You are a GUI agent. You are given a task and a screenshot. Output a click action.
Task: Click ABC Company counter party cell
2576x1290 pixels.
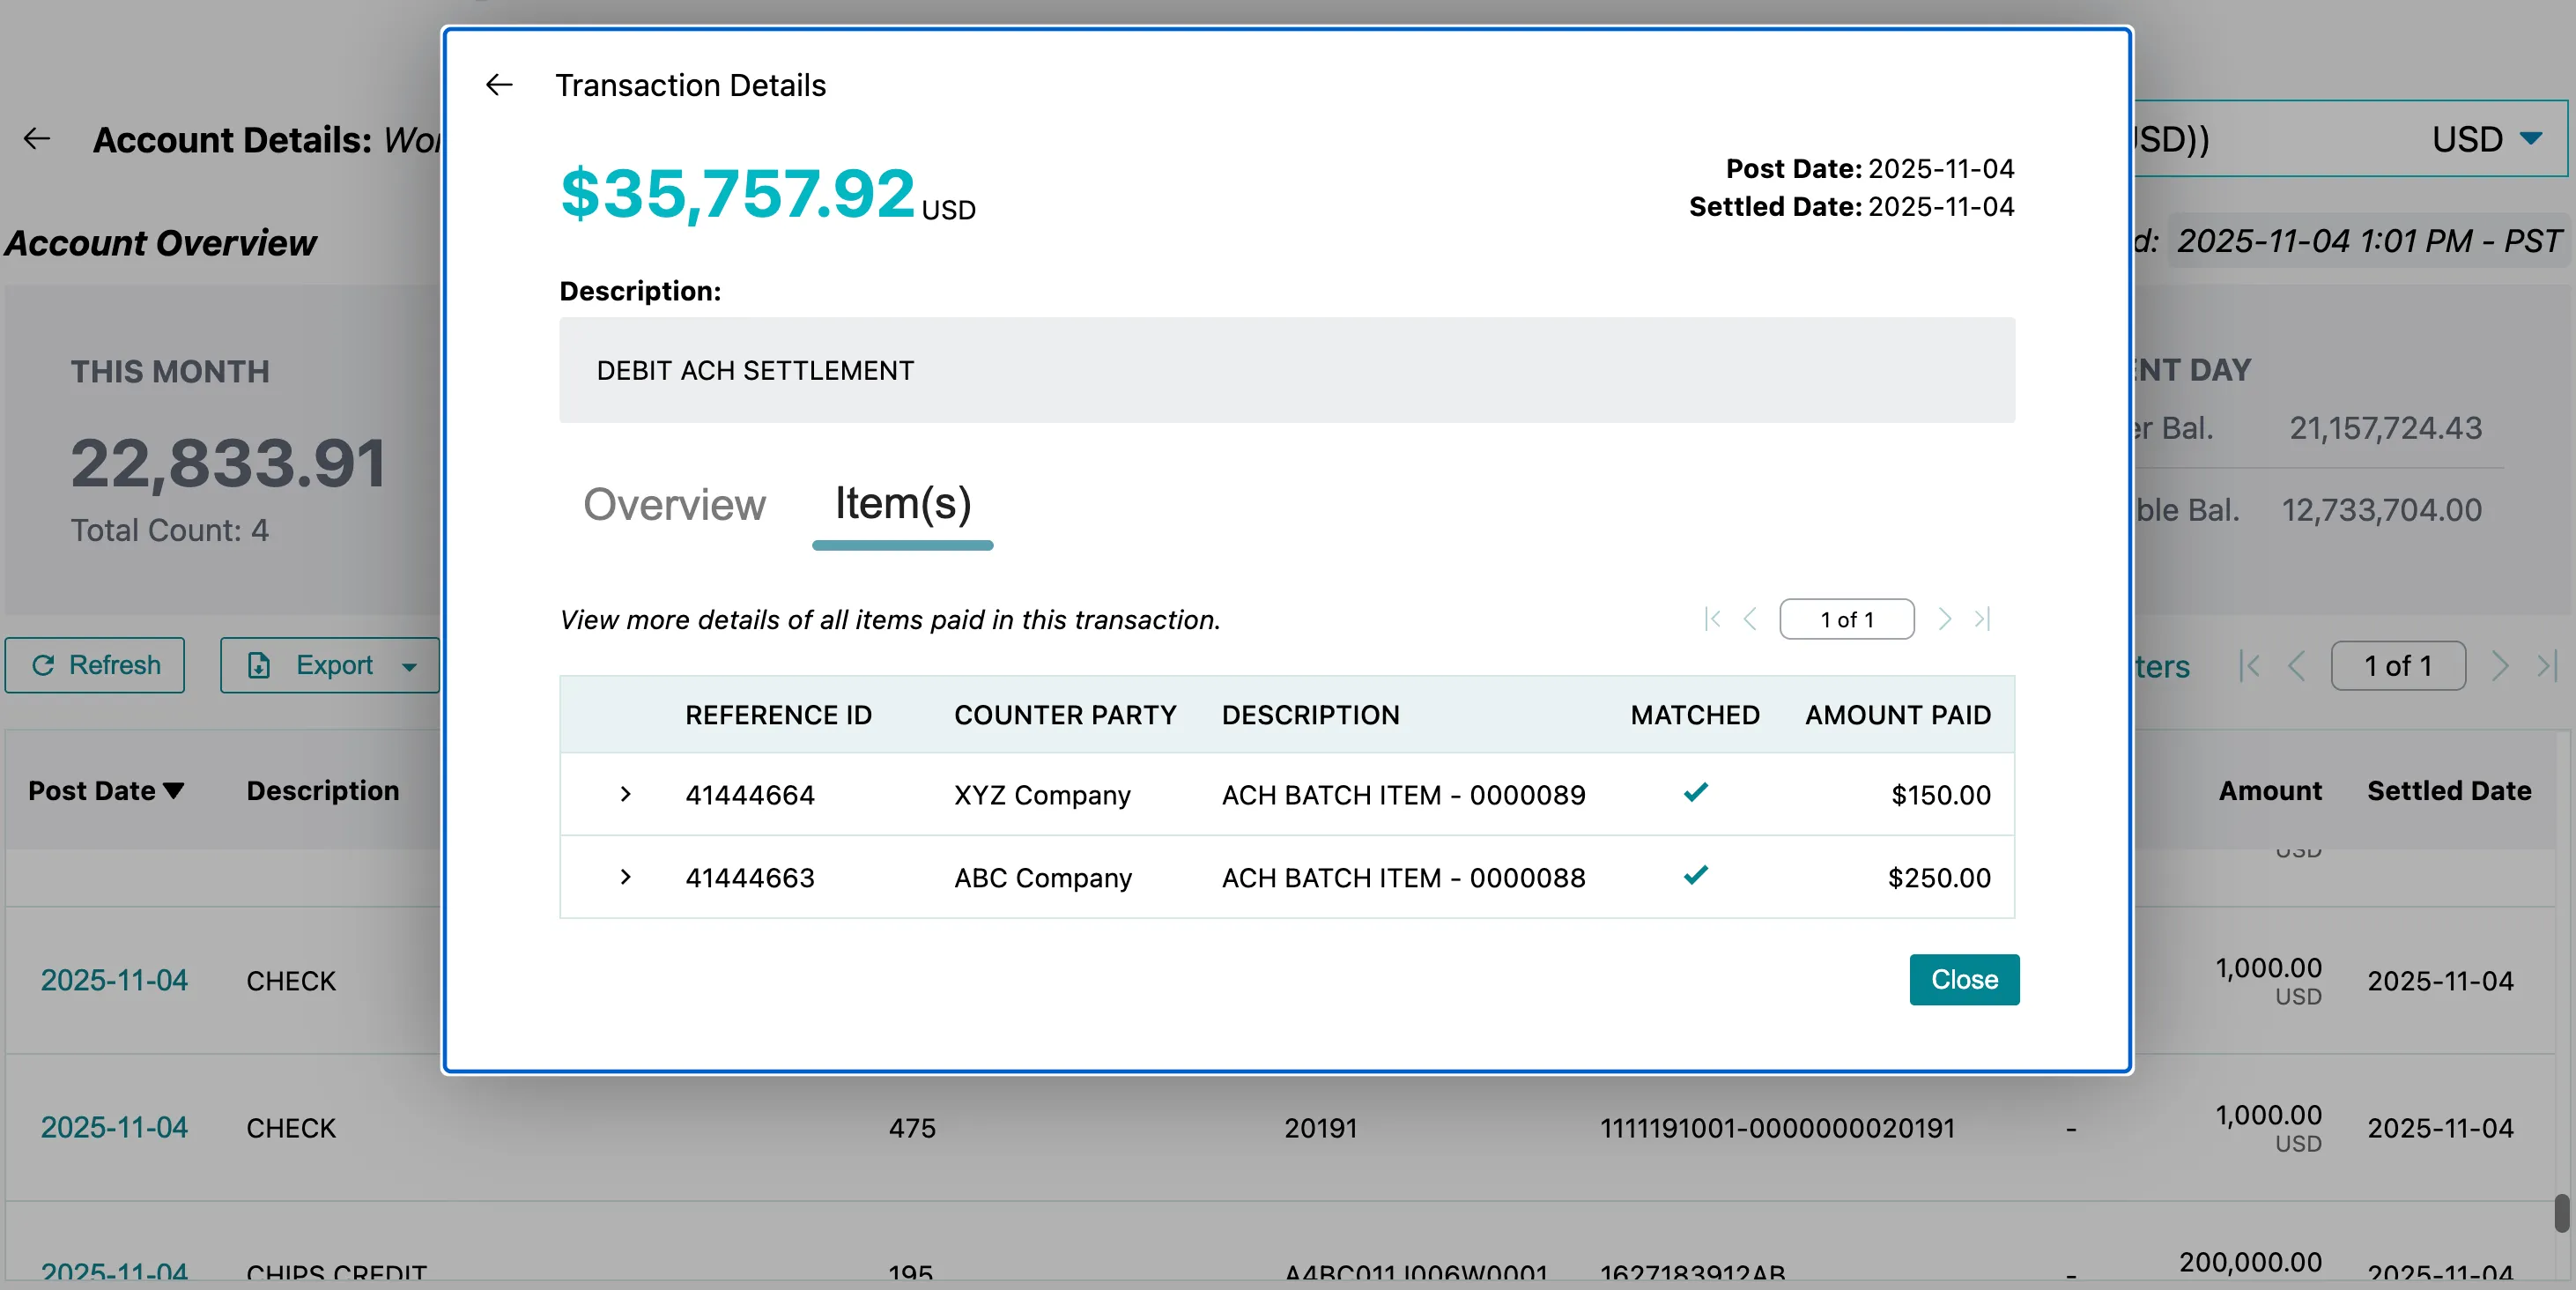pyautogui.click(x=1043, y=878)
